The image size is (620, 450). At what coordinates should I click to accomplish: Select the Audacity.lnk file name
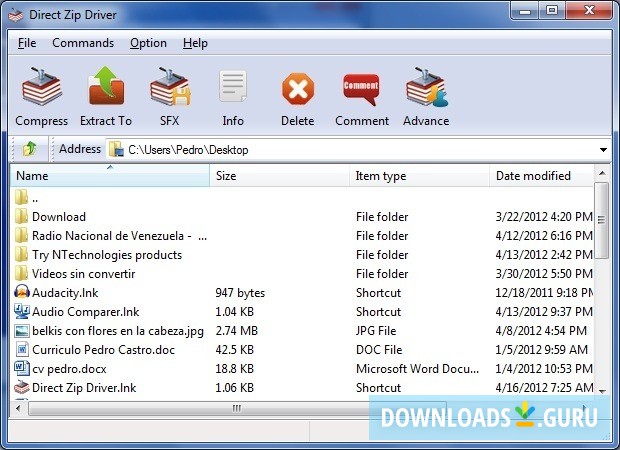click(x=65, y=293)
